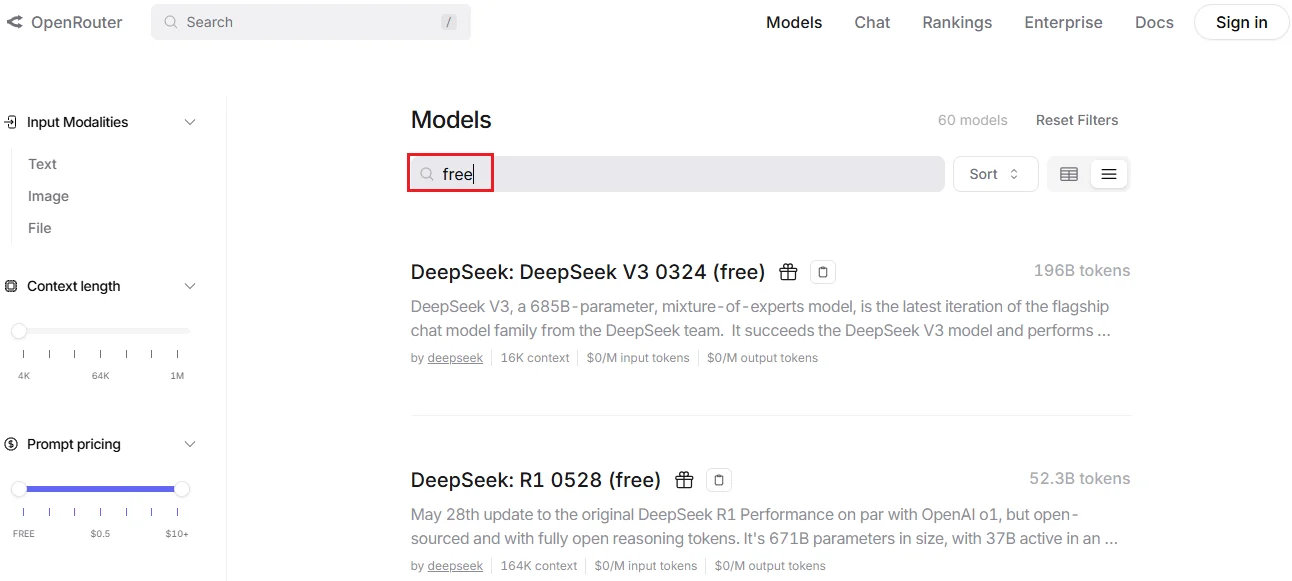
Task: Click the 64K context length tick label
Action: (x=100, y=376)
